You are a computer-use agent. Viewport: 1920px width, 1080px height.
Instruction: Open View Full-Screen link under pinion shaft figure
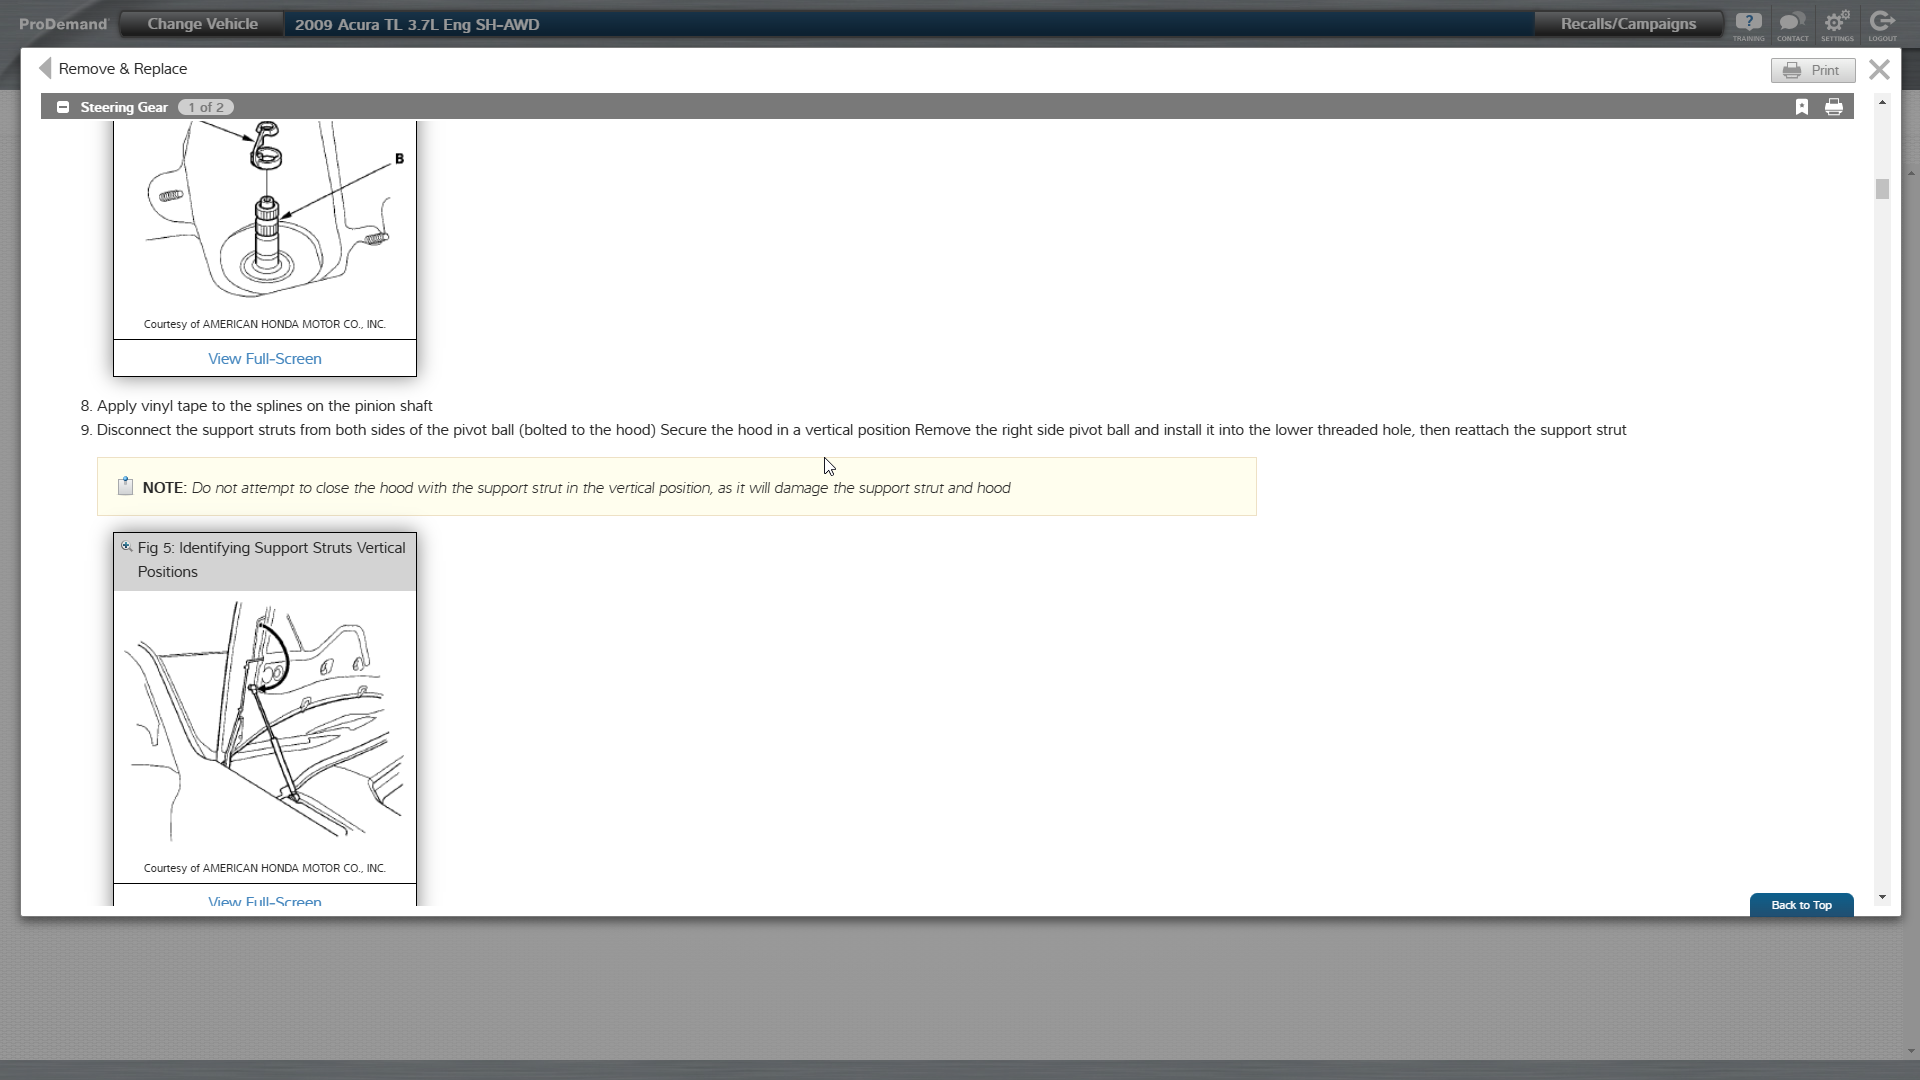click(265, 358)
